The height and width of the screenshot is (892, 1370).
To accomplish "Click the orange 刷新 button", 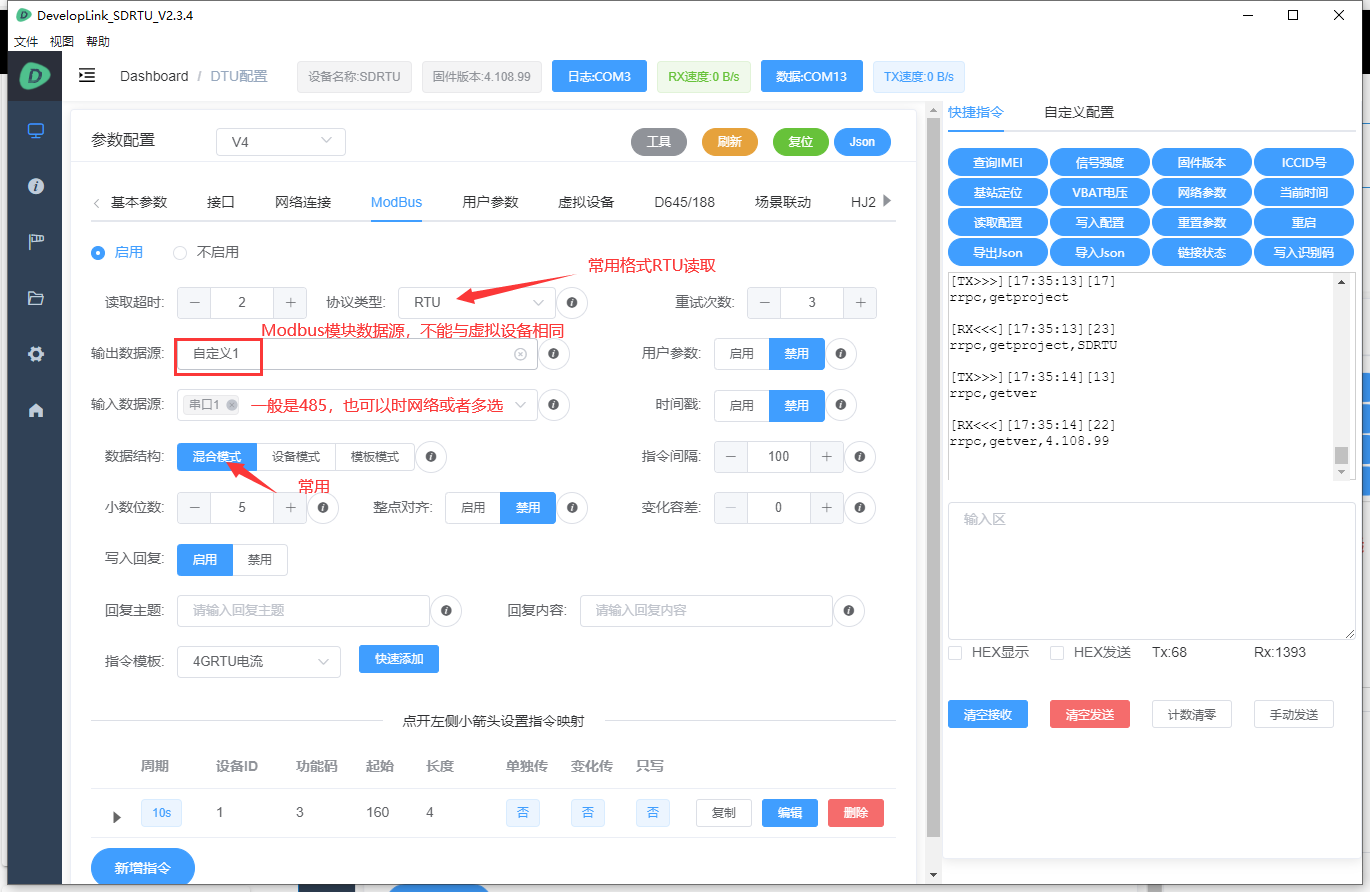I will tap(730, 142).
